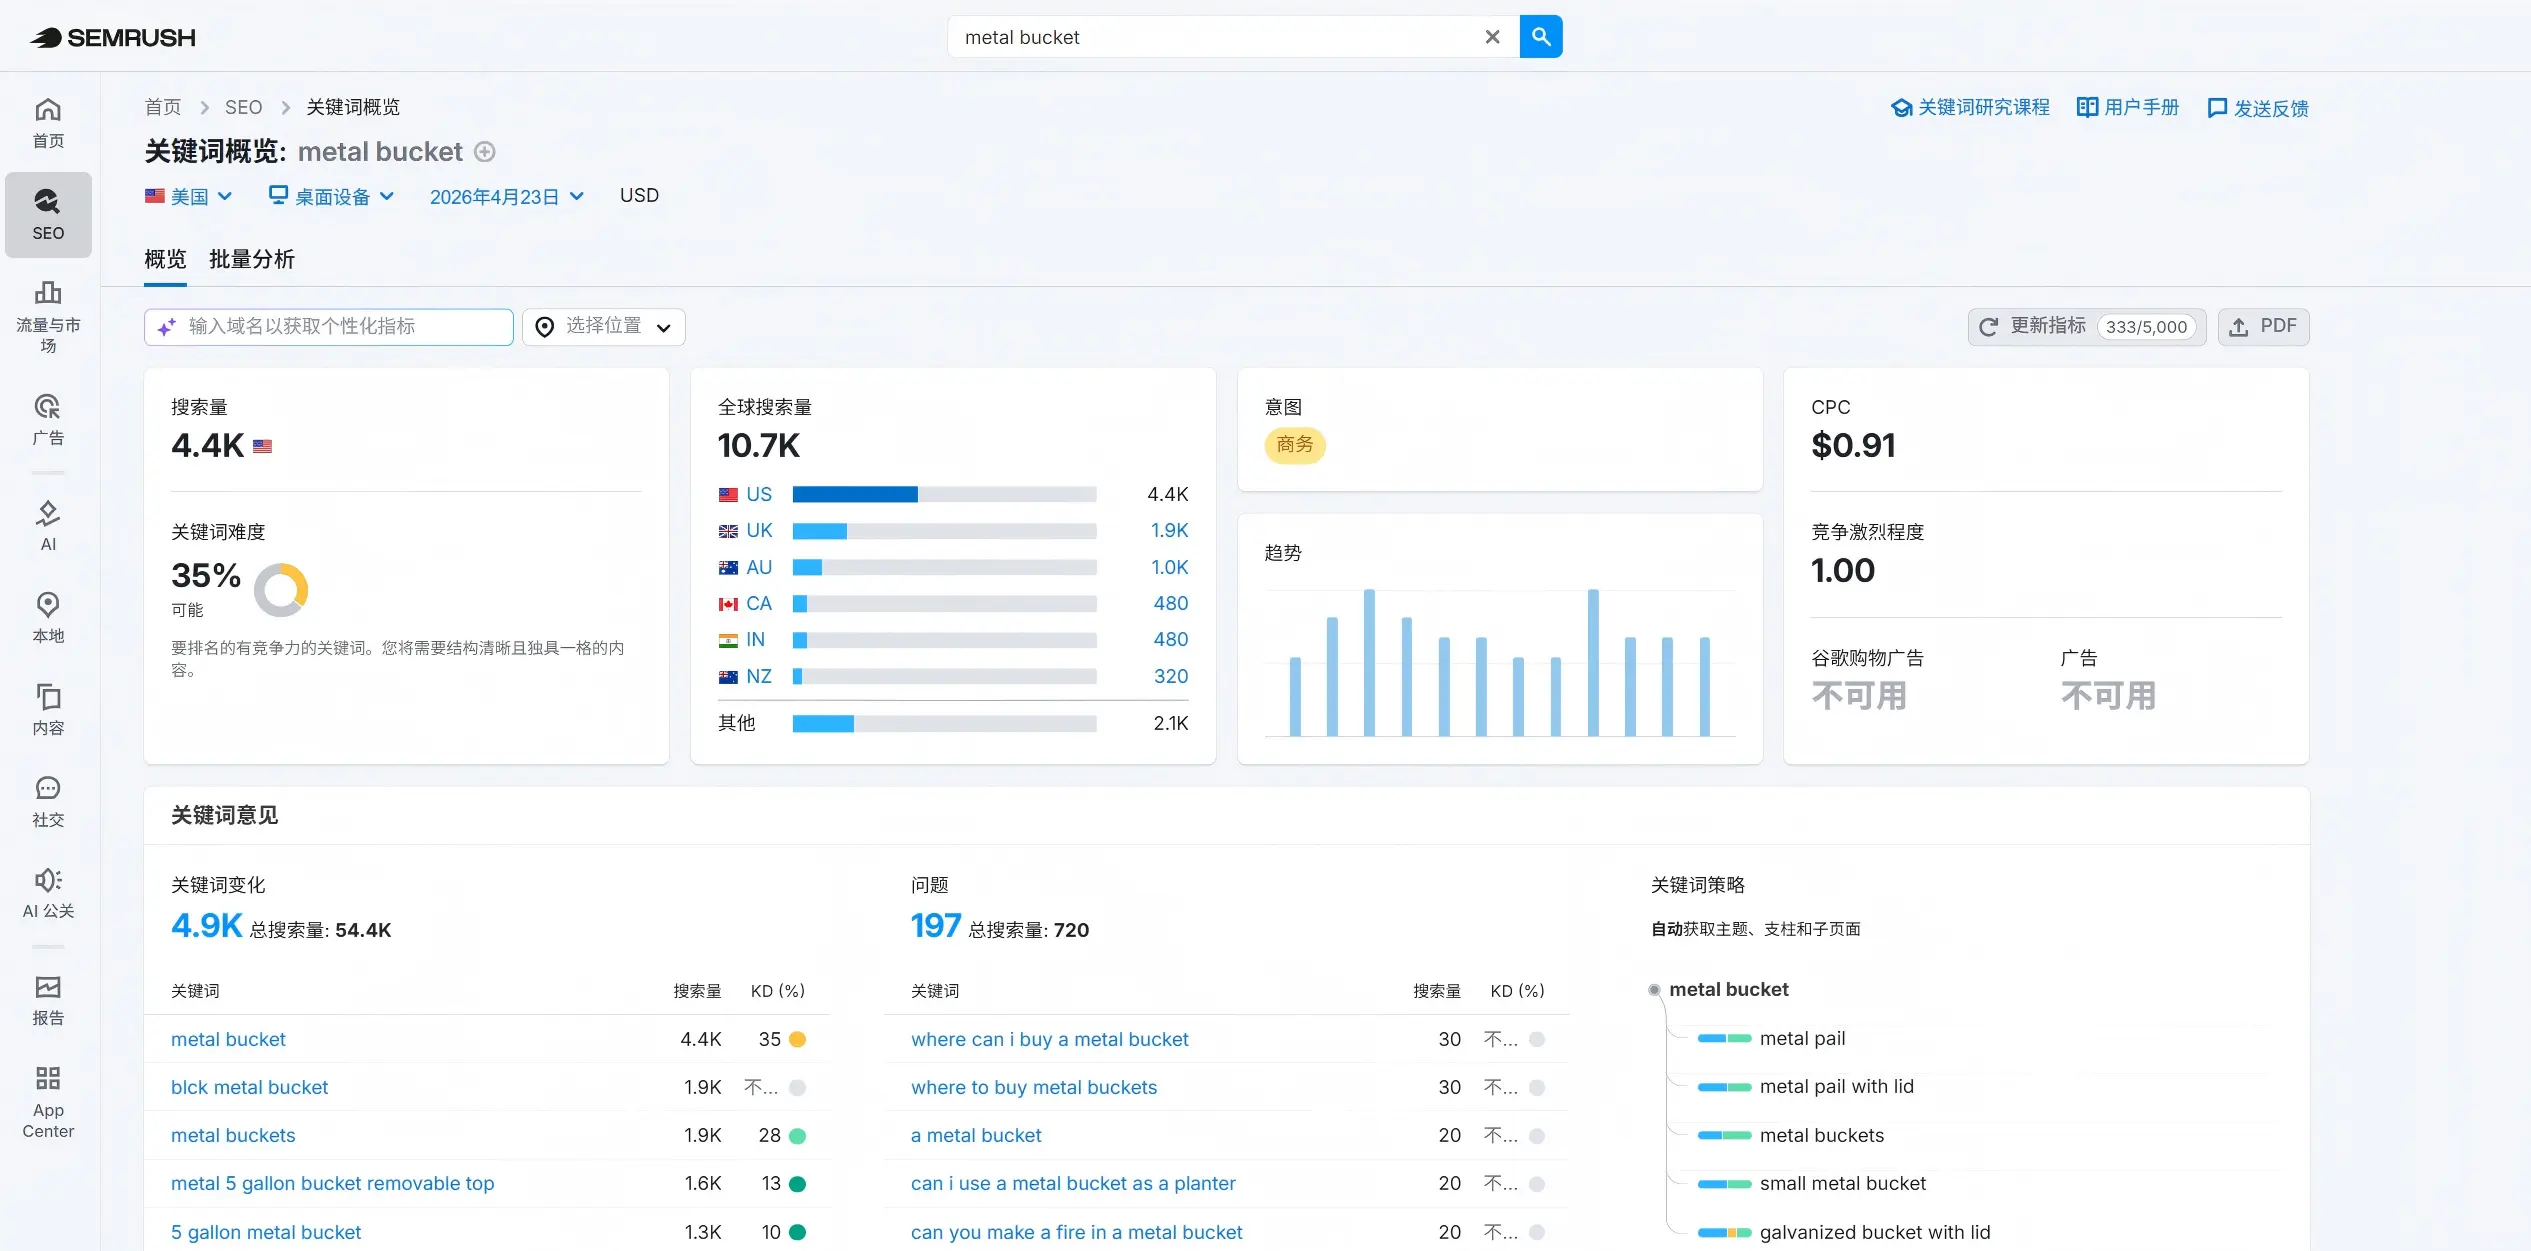Open 关键词研究课程 link
The width and height of the screenshot is (2531, 1251).
point(1970,107)
